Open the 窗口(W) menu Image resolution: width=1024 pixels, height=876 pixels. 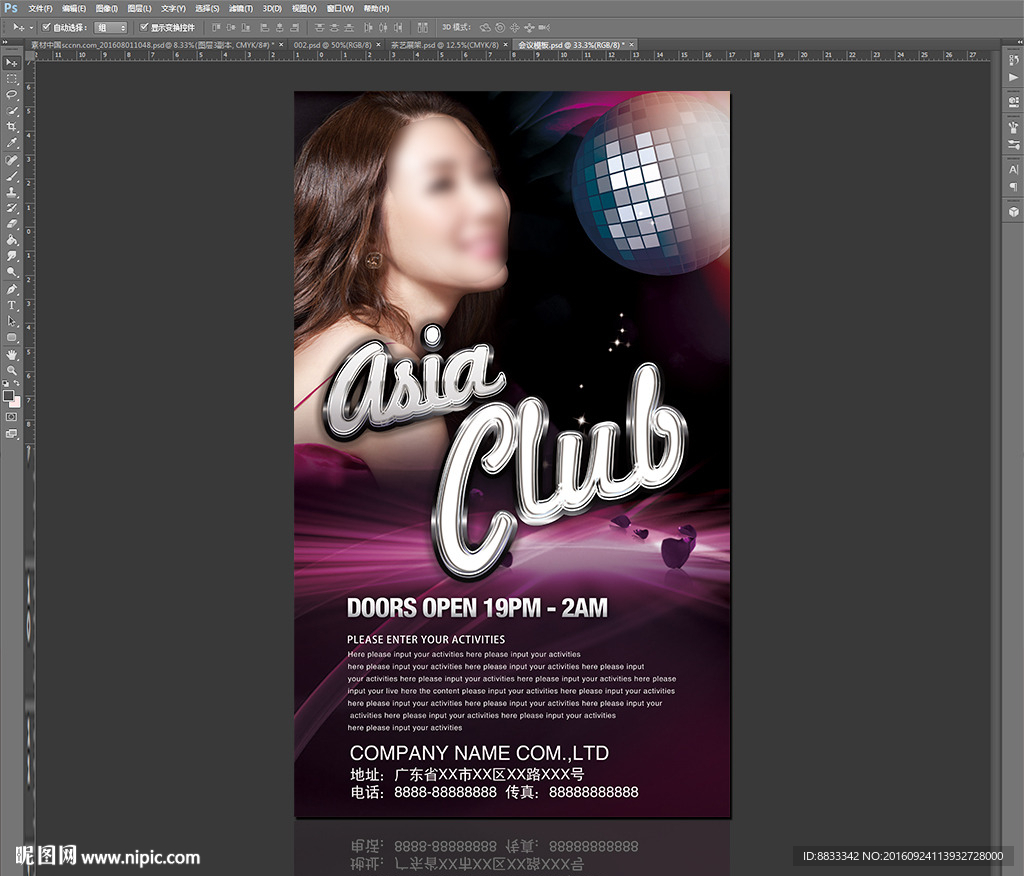click(x=340, y=8)
